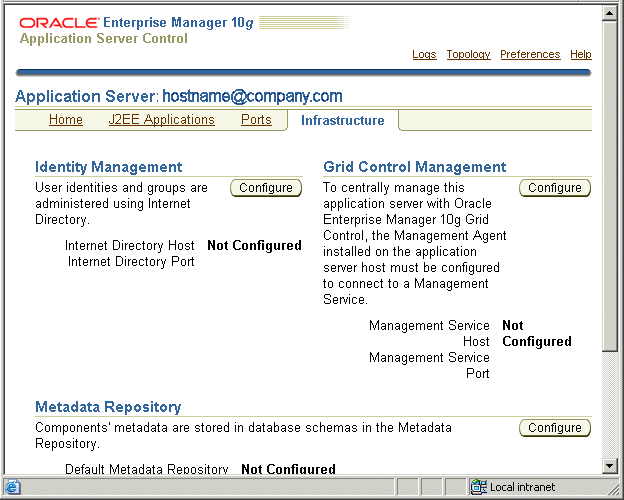Click the Internet Directory Port label
Screen dimensions: 624x500
131,262
